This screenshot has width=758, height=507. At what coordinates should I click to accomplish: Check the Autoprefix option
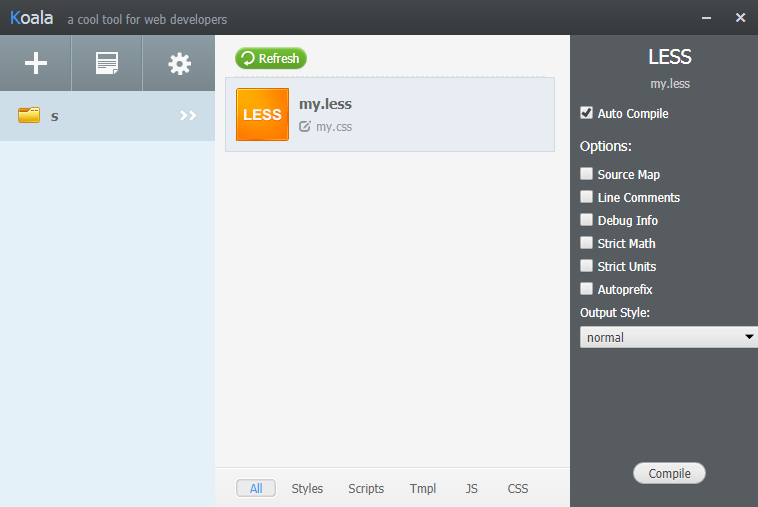(x=587, y=289)
